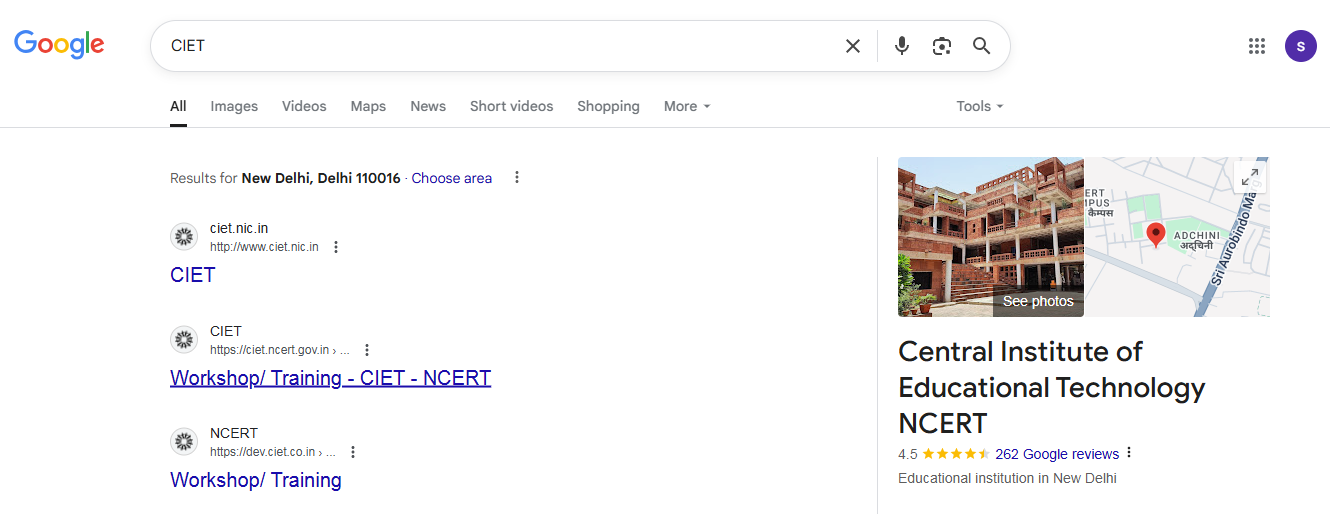Viewport: 1330px width, 515px height.
Task: Click the magnifying glass search button
Action: (982, 46)
